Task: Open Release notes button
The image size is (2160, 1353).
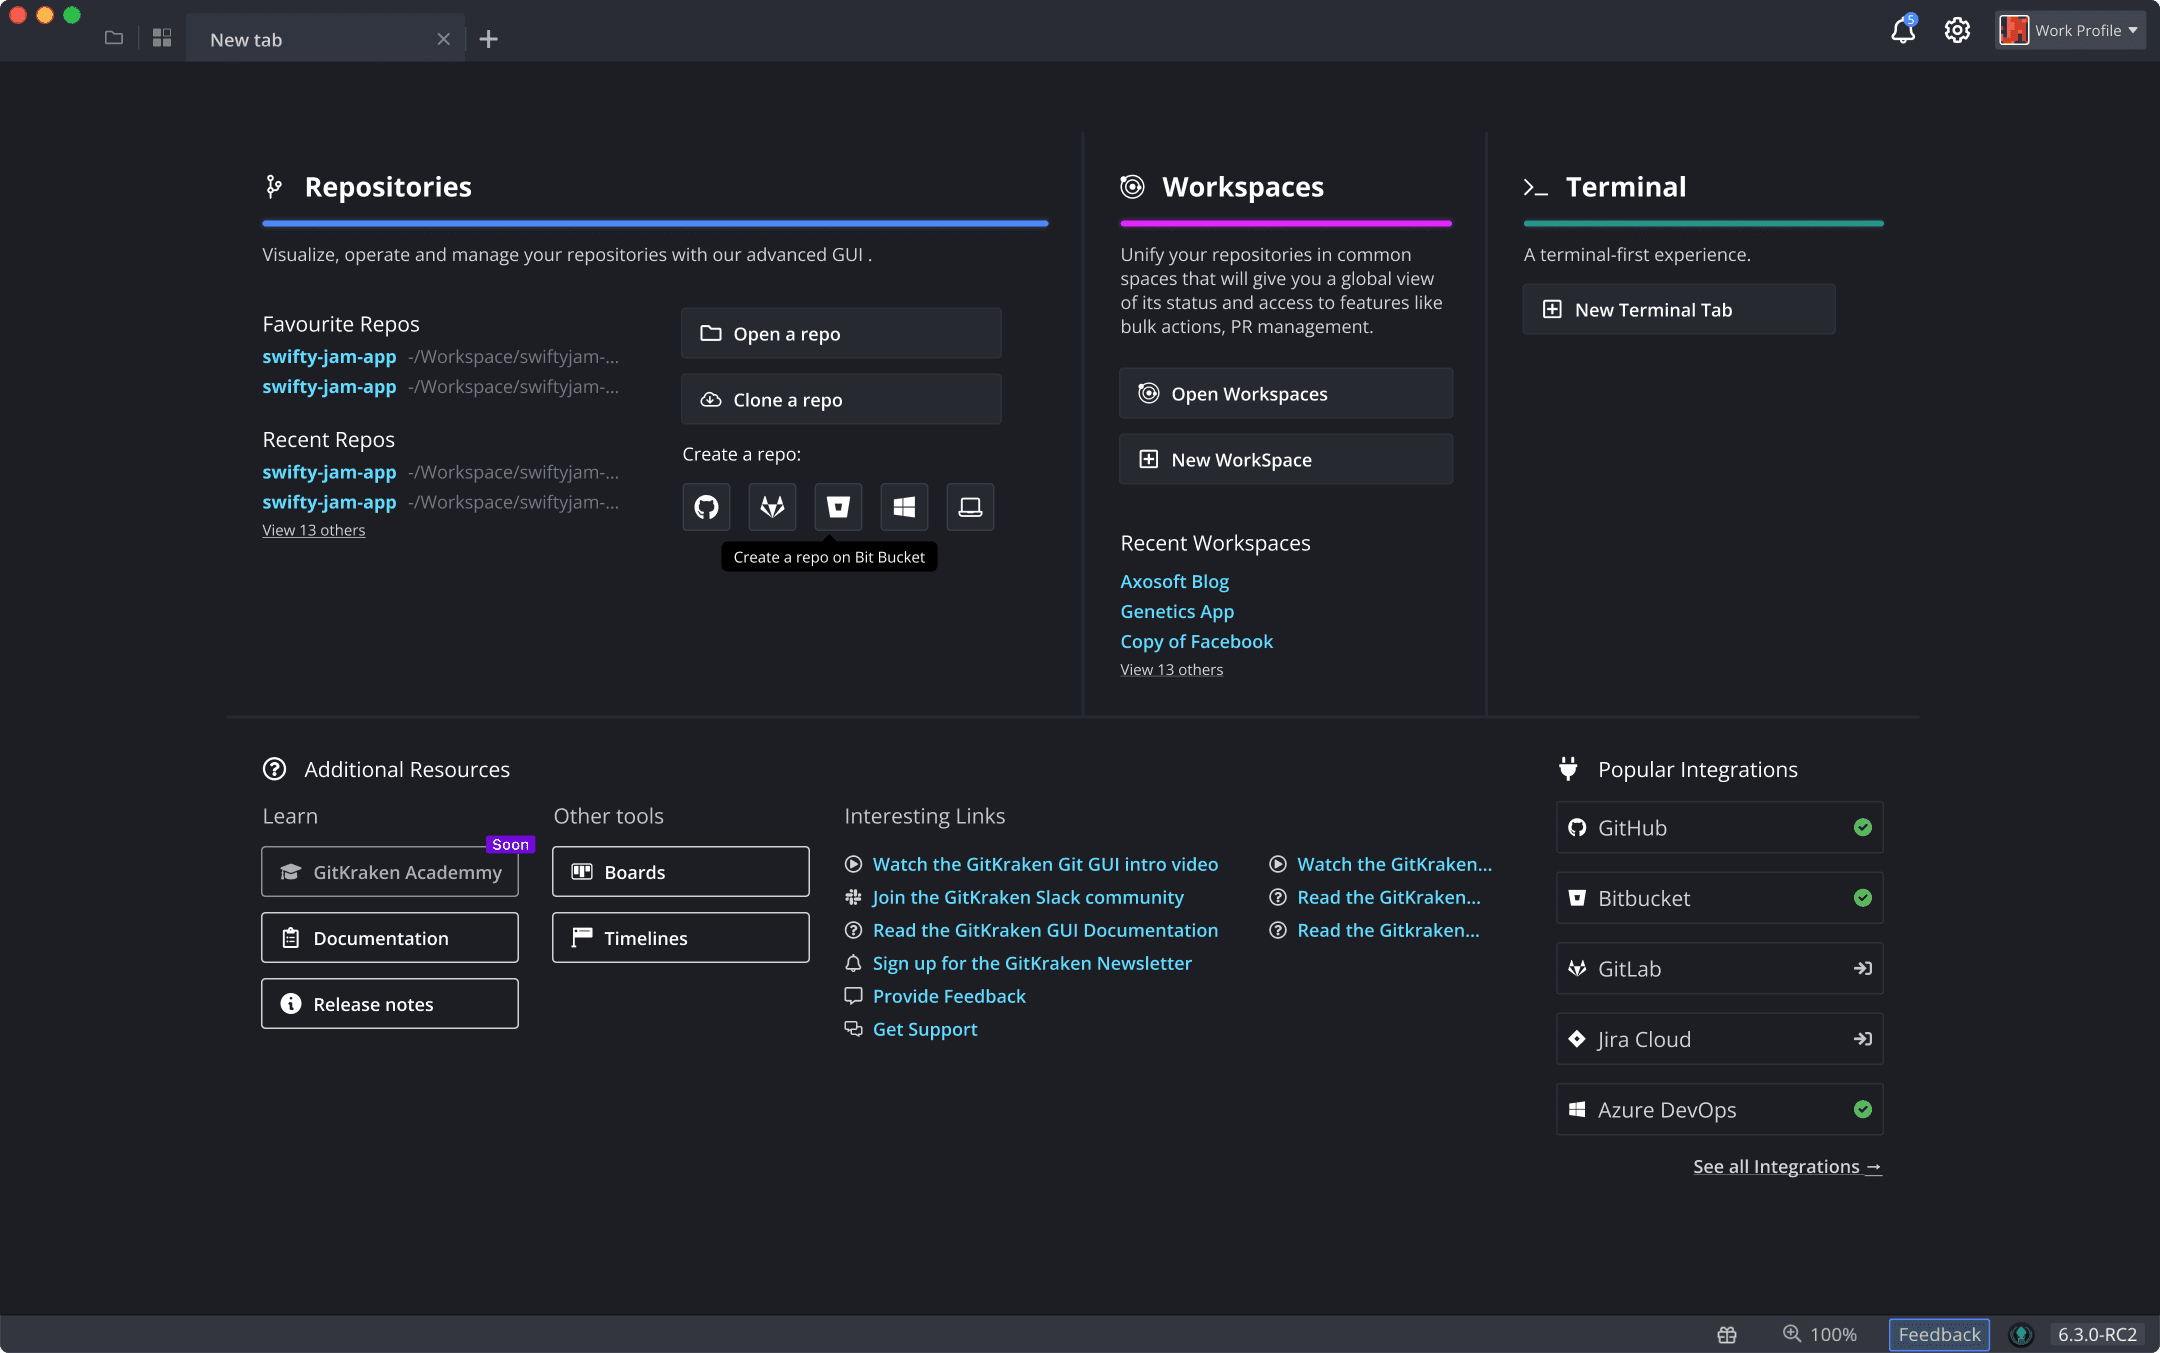Action: pyautogui.click(x=390, y=1004)
